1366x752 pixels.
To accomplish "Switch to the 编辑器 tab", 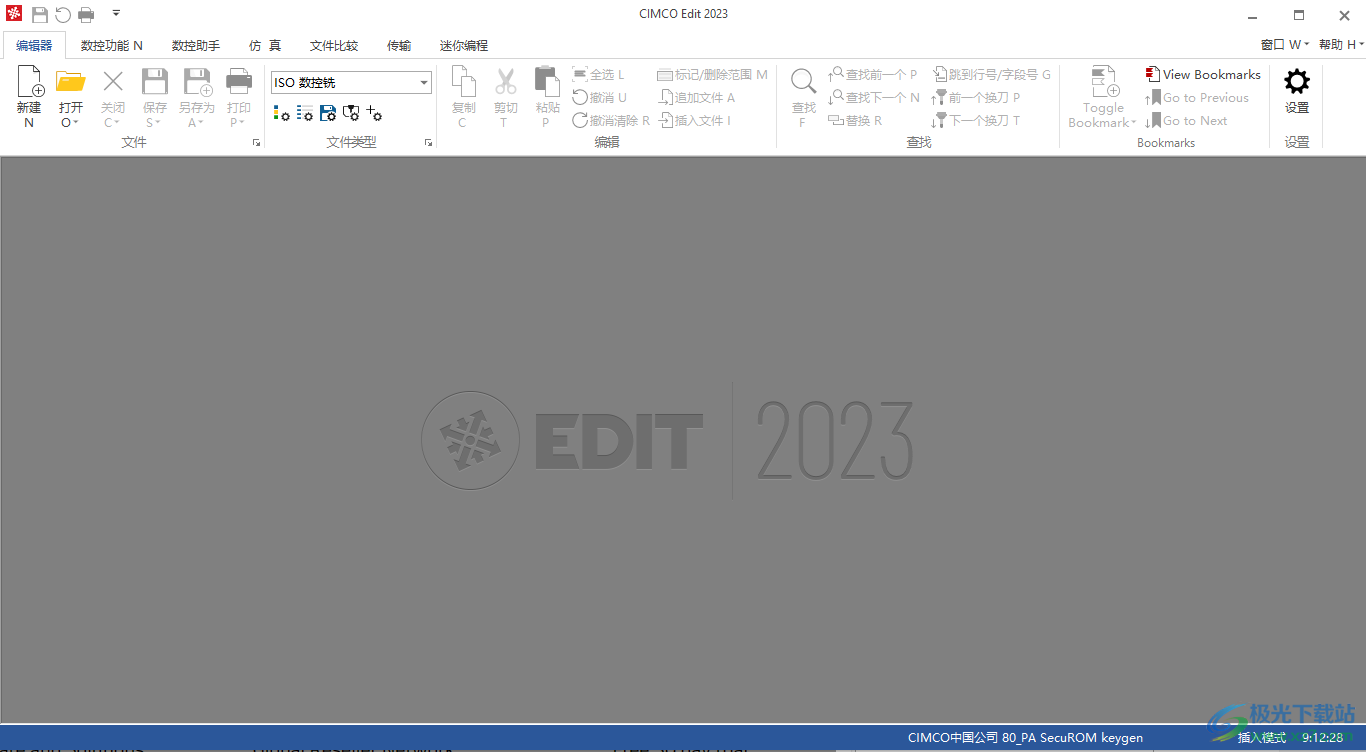I will pyautogui.click(x=34, y=46).
